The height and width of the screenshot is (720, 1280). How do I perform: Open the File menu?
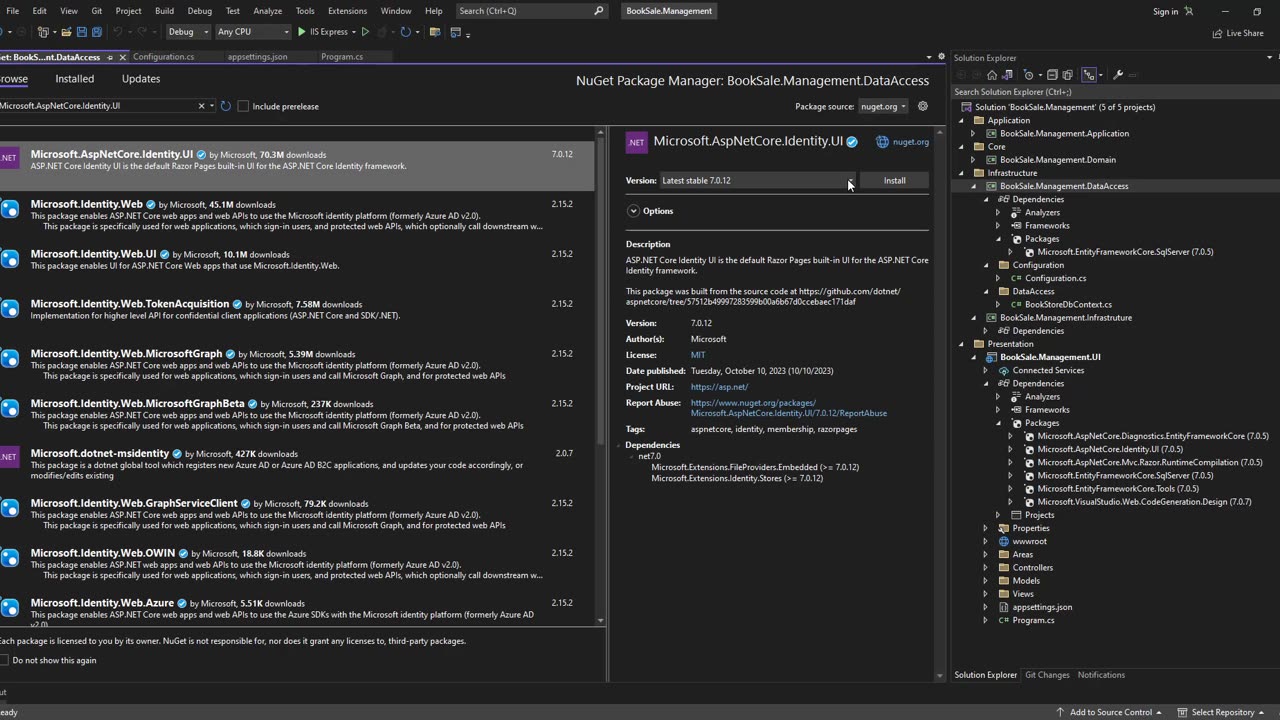tap(12, 11)
